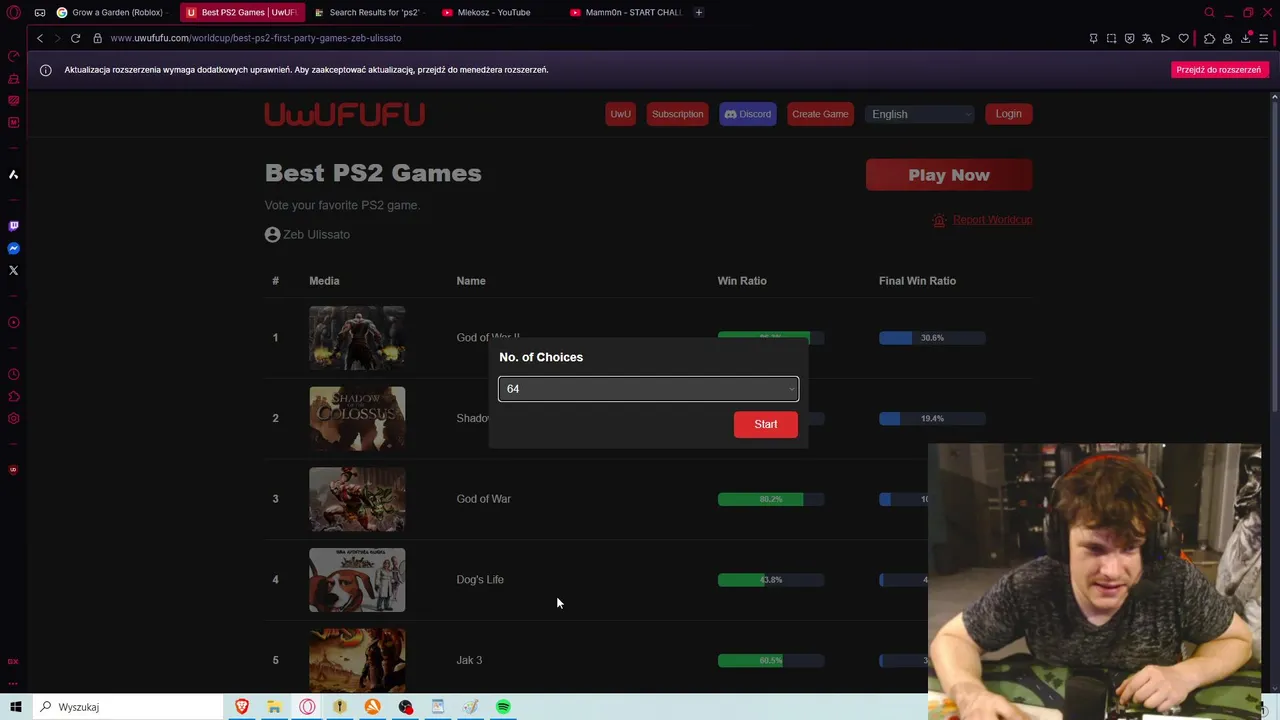Open File Explorer from the taskbar
The height and width of the screenshot is (720, 1280).
tap(274, 707)
